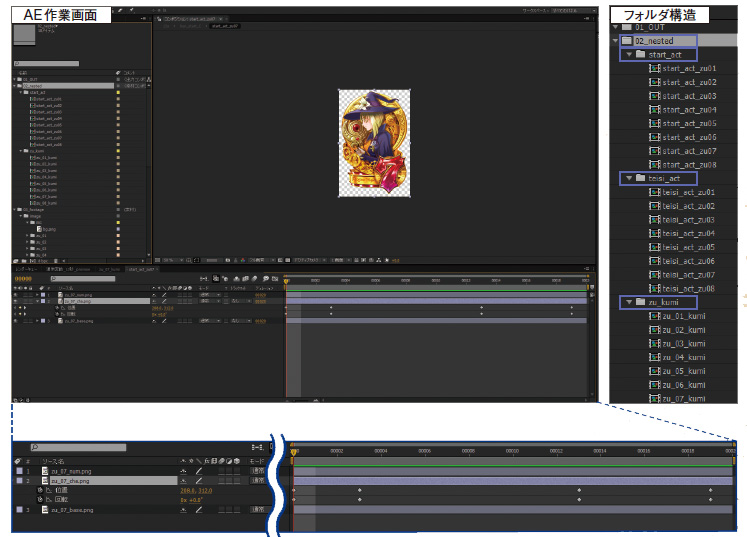This screenshot has height=537, width=747.
Task: Switch to the render queue timeline tab
Action: point(26,269)
